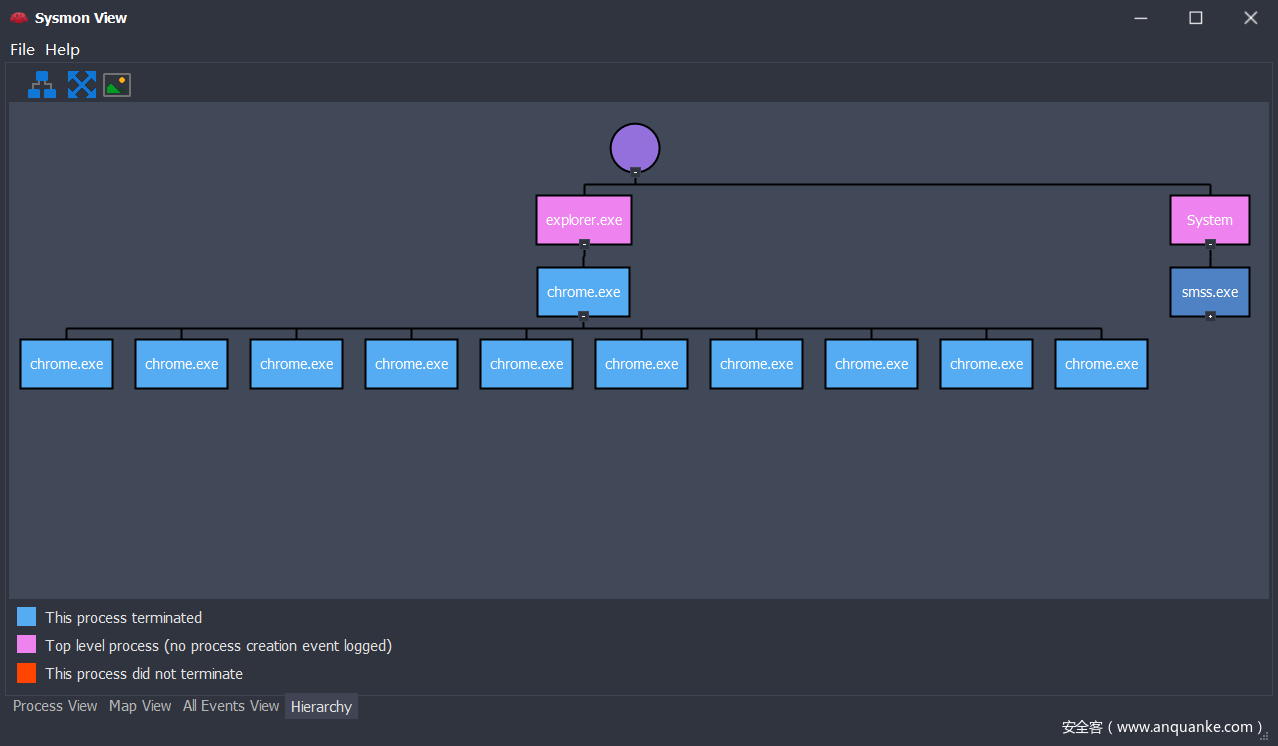
Task: Select the smss.exe process node
Action: click(1210, 291)
